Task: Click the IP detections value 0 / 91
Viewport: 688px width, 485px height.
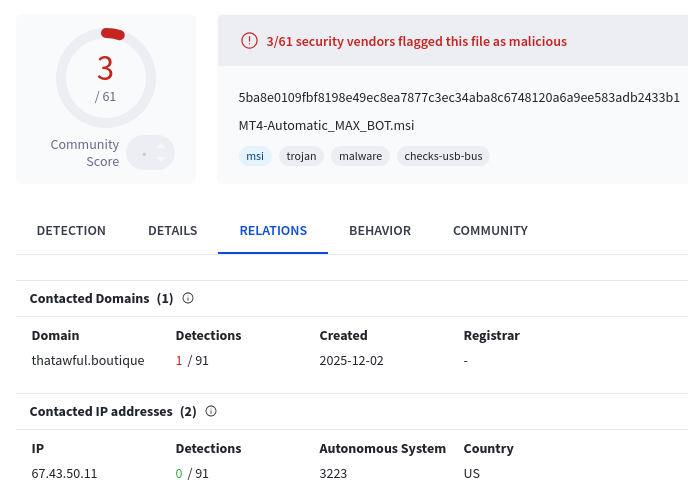Action: [x=192, y=474]
